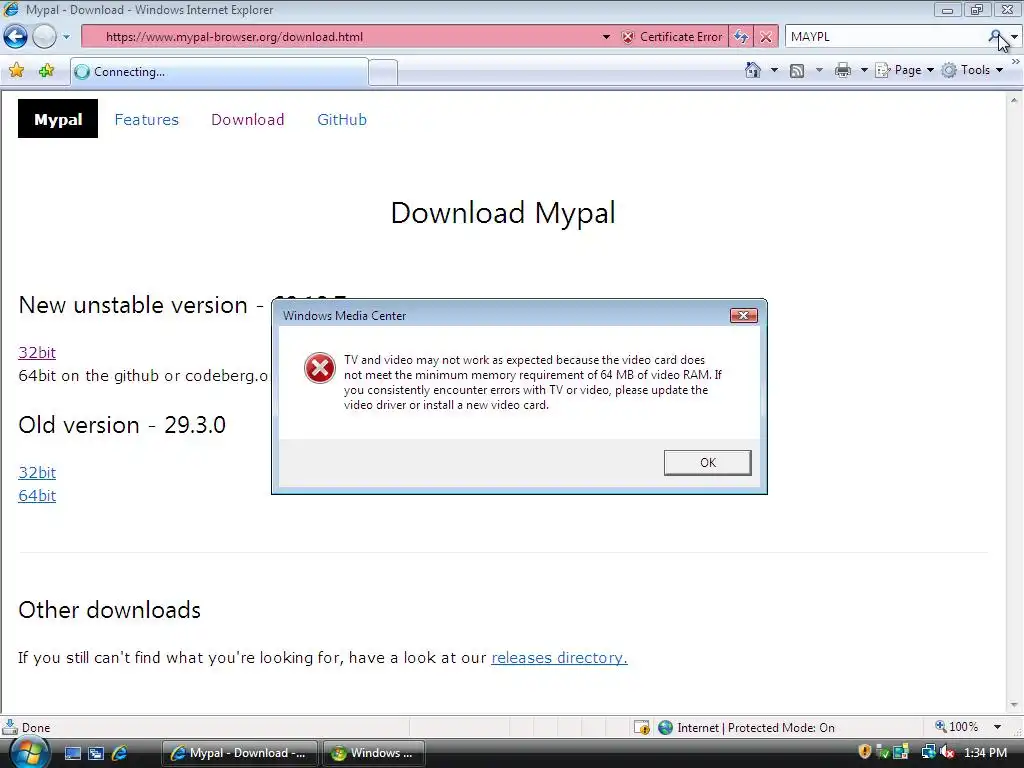The width and height of the screenshot is (1024, 768).
Task: Select the Connecting... browser tab
Action: click(x=219, y=72)
